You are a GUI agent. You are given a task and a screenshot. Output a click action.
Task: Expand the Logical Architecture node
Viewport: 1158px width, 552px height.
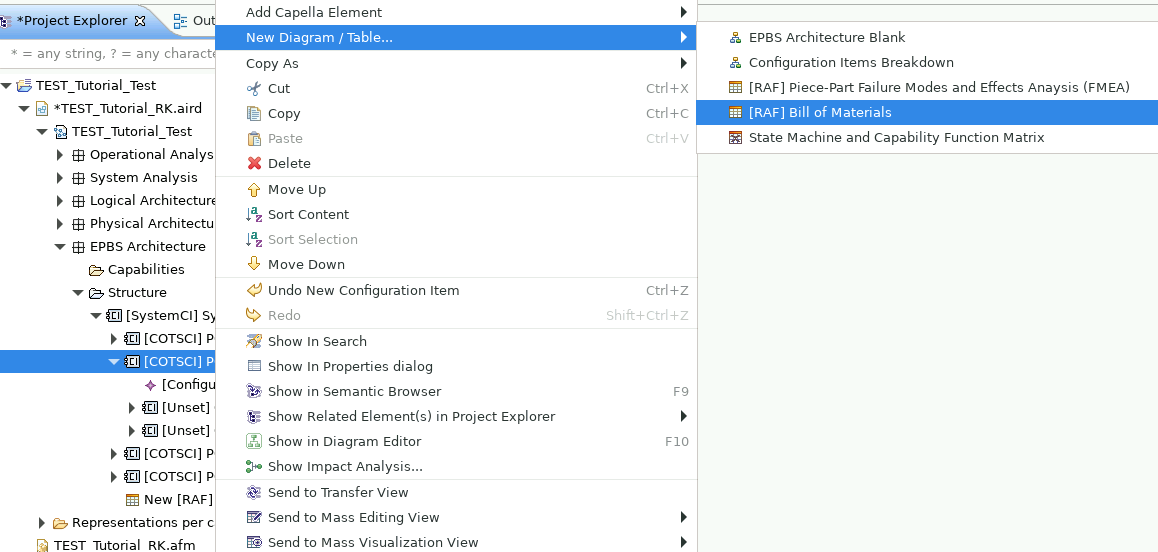click(61, 201)
